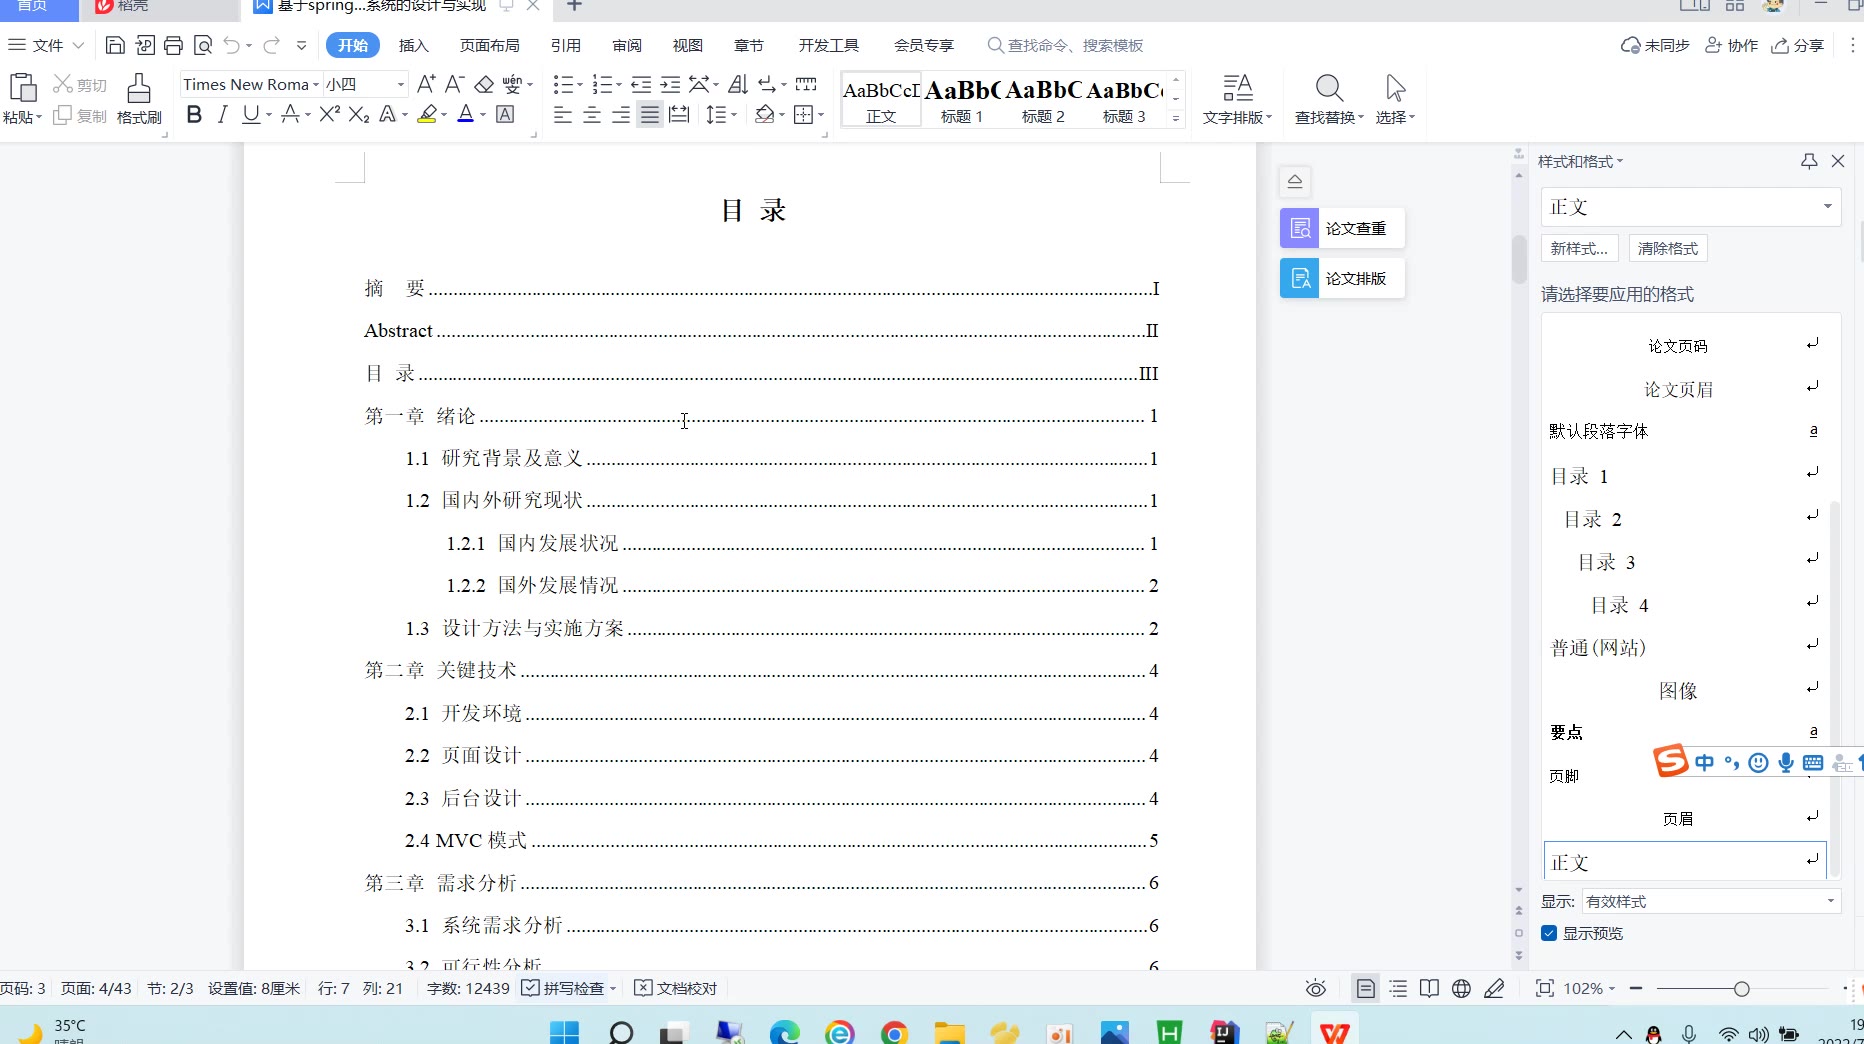The image size is (1864, 1044).
Task: Switch to the 插入 tab
Action: (414, 45)
